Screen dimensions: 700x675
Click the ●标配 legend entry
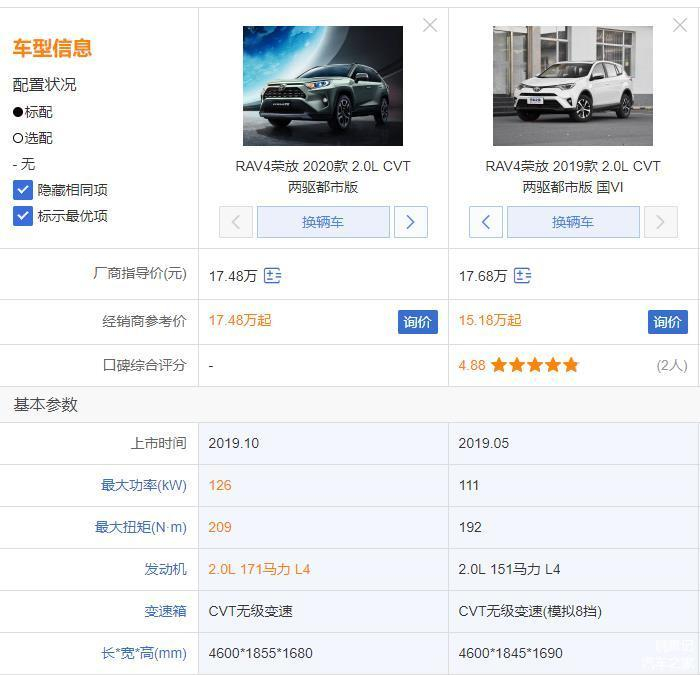(x=33, y=112)
